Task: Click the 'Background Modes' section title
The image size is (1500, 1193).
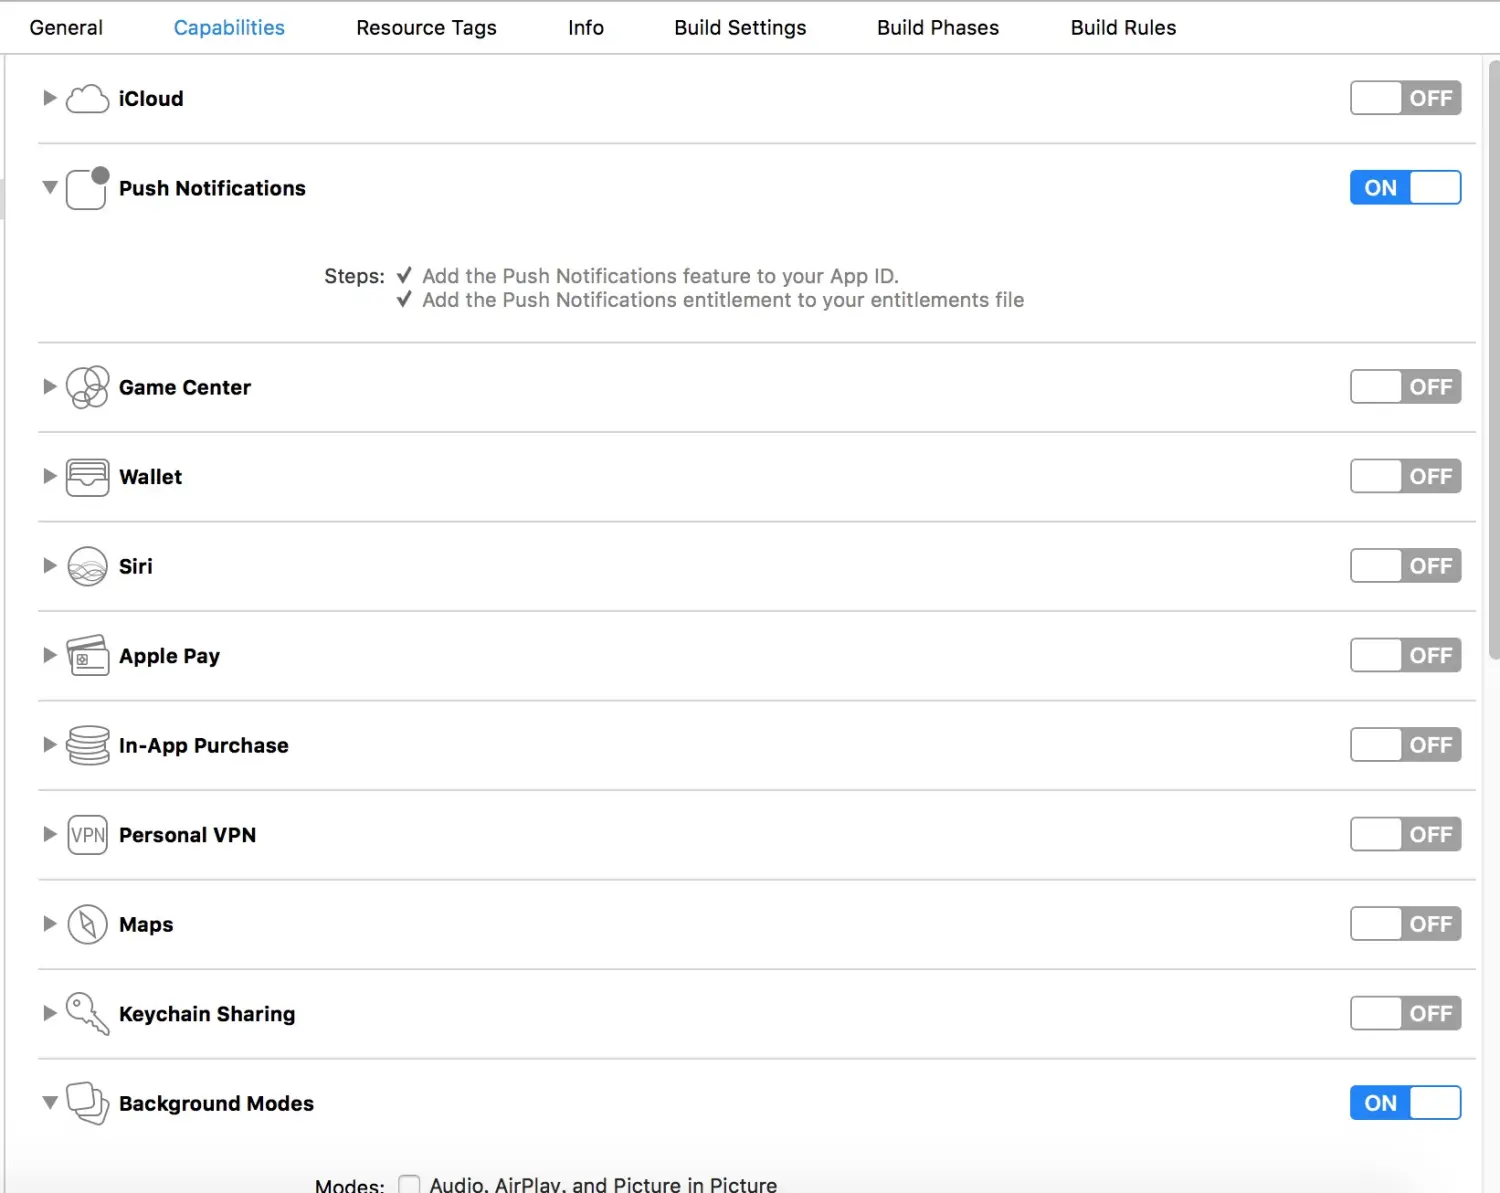Action: (216, 1103)
